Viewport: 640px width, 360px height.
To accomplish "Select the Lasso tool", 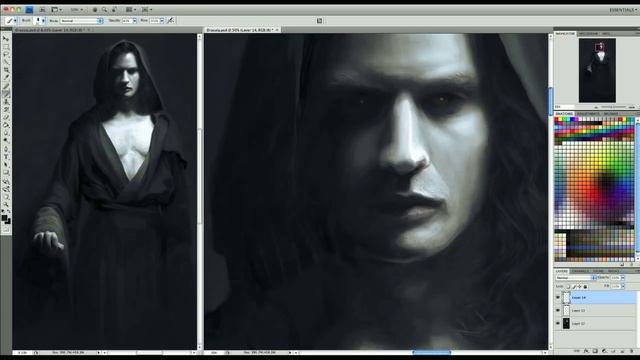I will pos(6,54).
